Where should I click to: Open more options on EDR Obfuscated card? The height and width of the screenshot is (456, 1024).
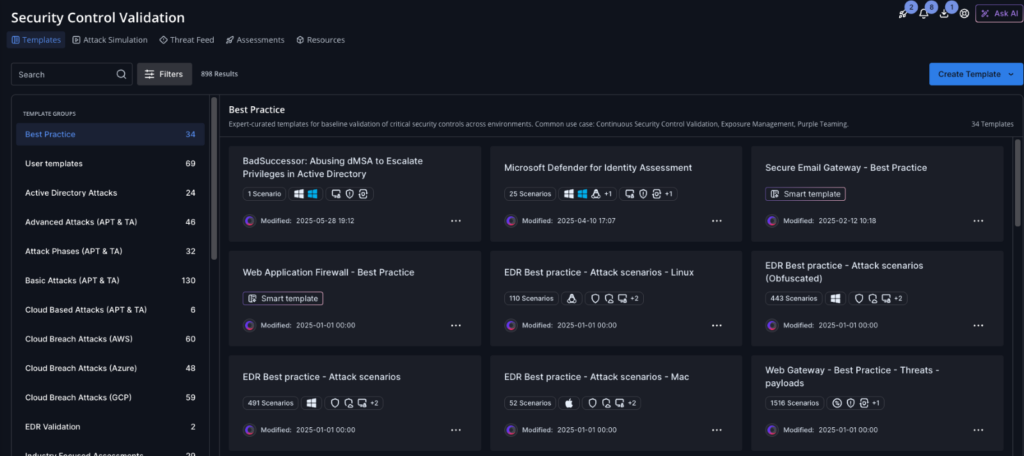click(978, 325)
